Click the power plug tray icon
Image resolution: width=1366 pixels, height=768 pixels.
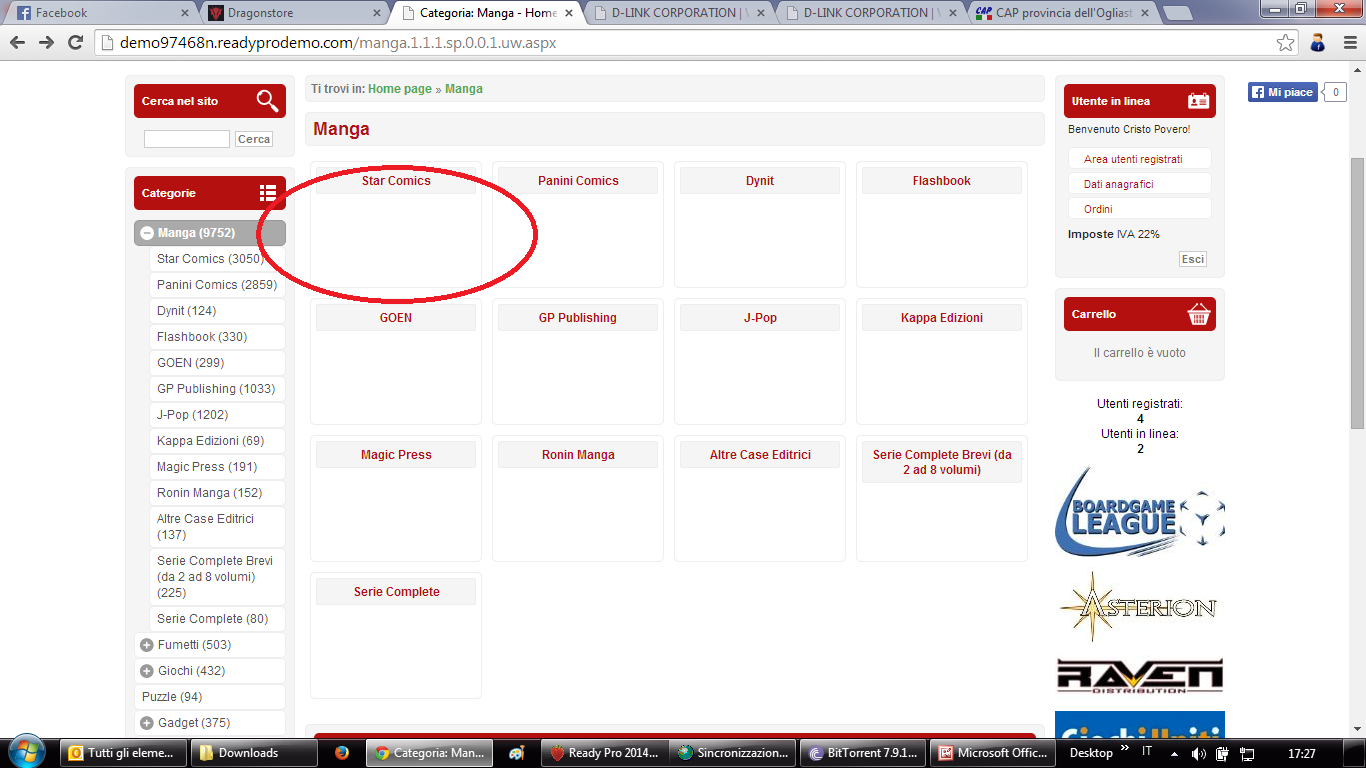click(x=1223, y=753)
